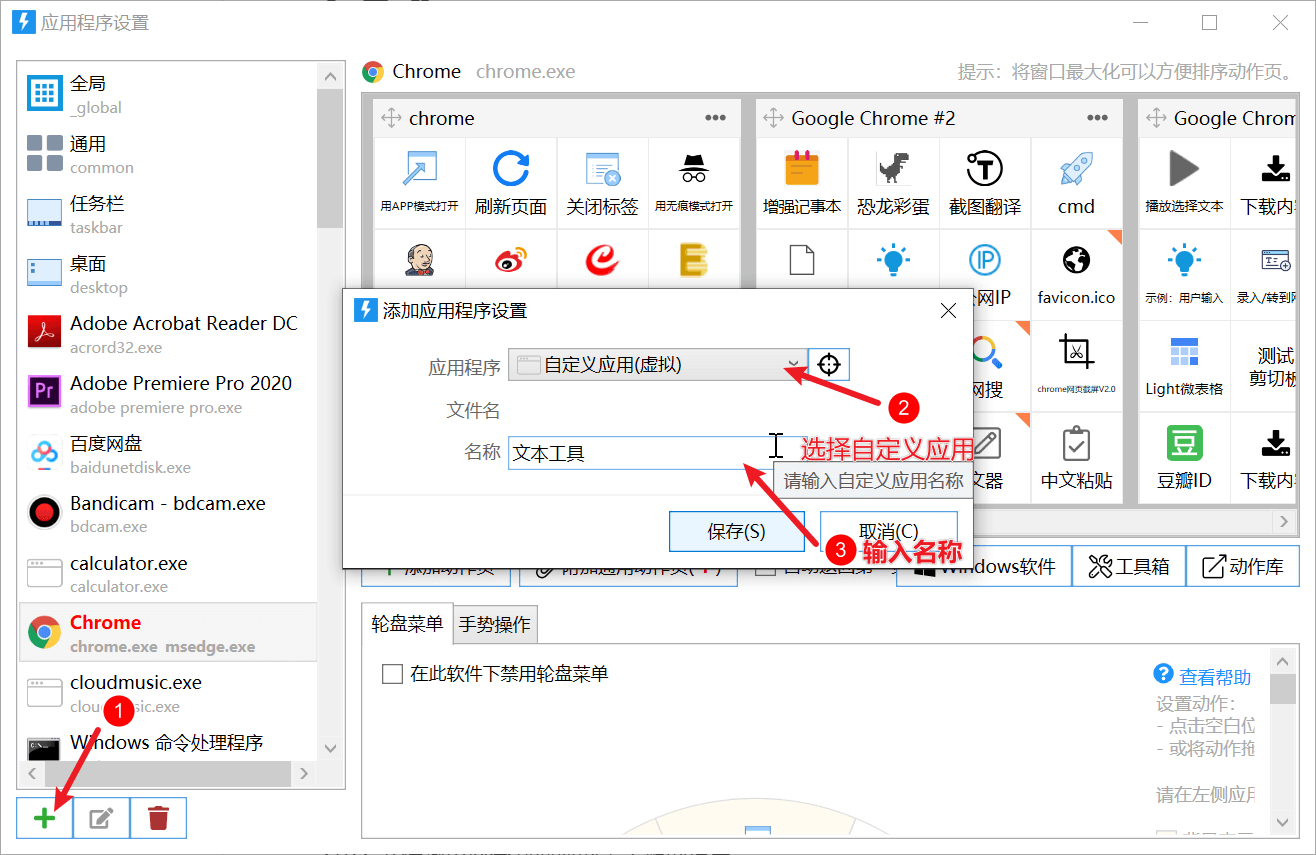
Task: Open the 用APP模式打开 action
Action: click(419, 183)
